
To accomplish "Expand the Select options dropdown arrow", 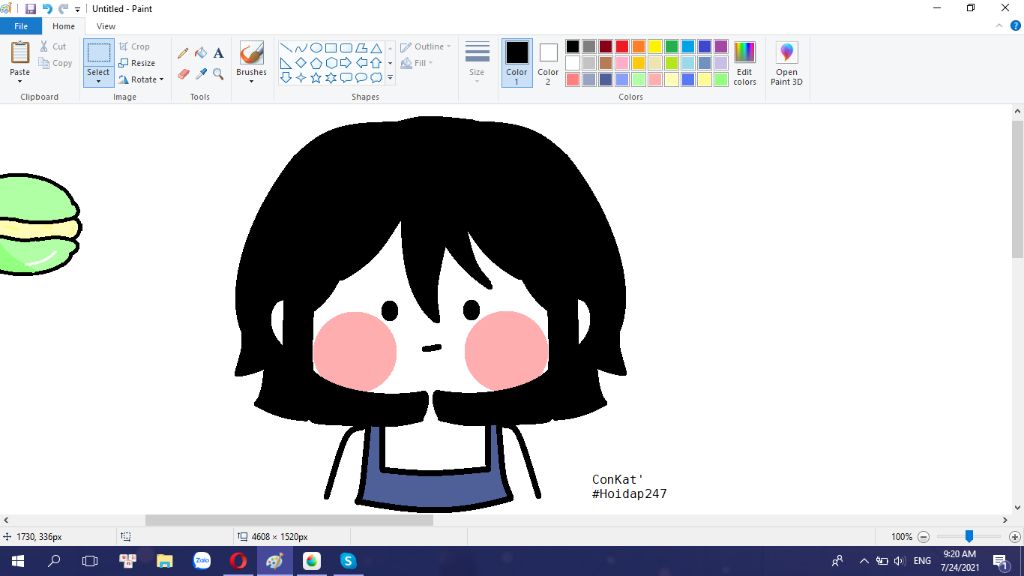I will 99,81.
